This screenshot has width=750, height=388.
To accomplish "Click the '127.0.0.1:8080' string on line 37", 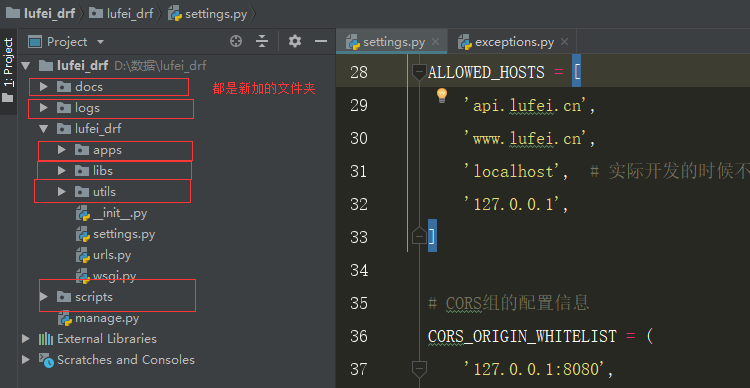I will 534,369.
